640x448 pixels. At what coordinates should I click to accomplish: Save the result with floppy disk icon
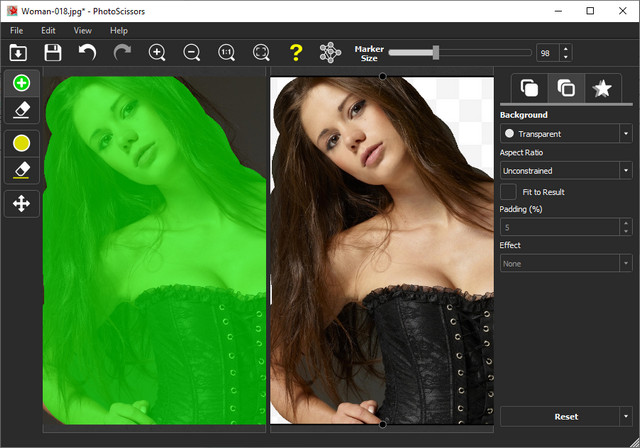(53, 52)
